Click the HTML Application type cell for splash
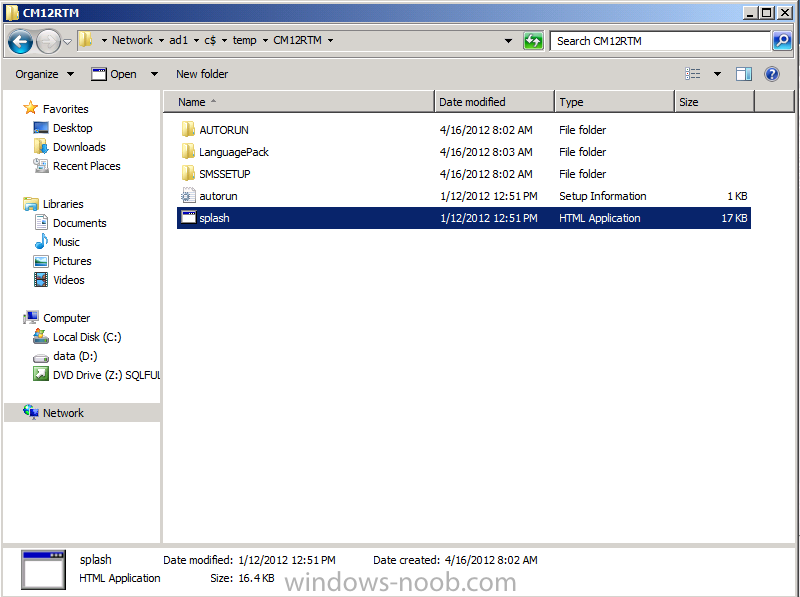800x597 pixels. (599, 218)
